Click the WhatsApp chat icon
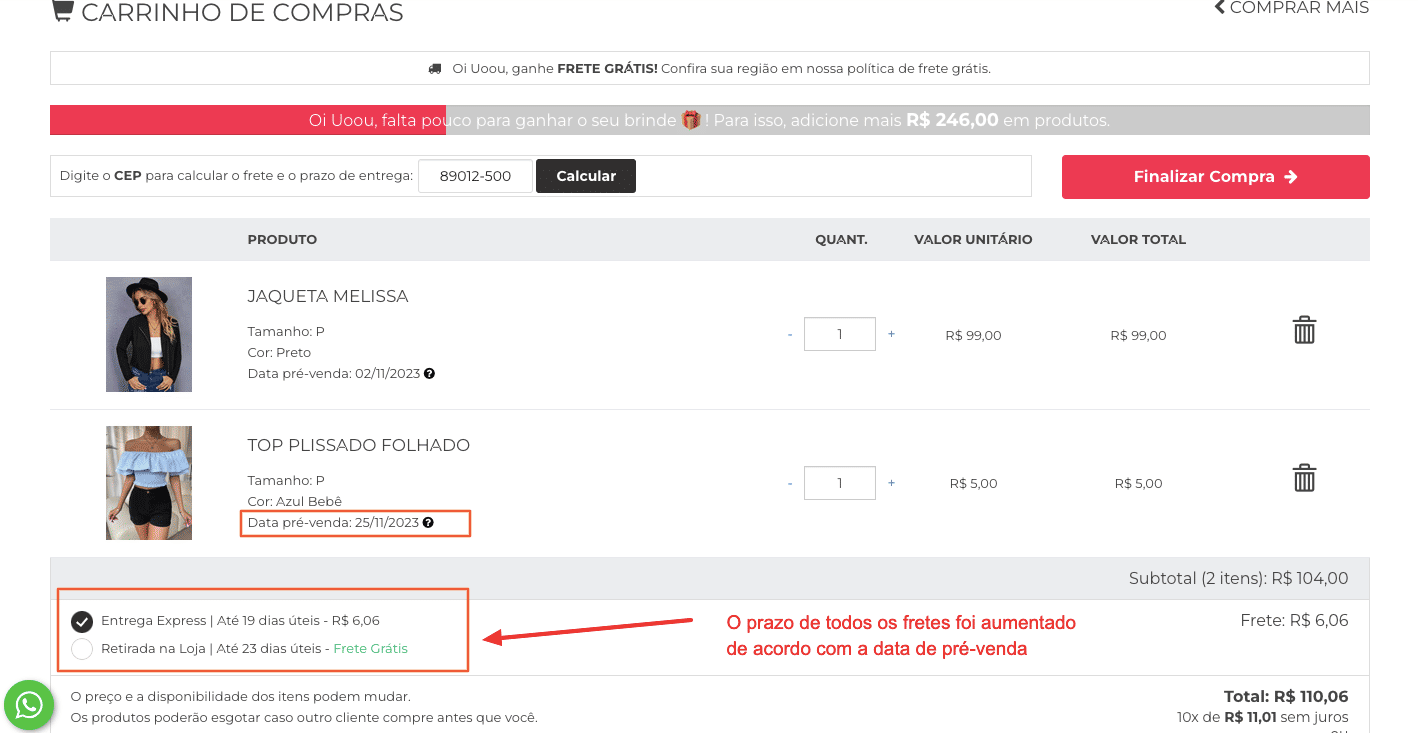The height and width of the screenshot is (733, 1418). point(29,705)
